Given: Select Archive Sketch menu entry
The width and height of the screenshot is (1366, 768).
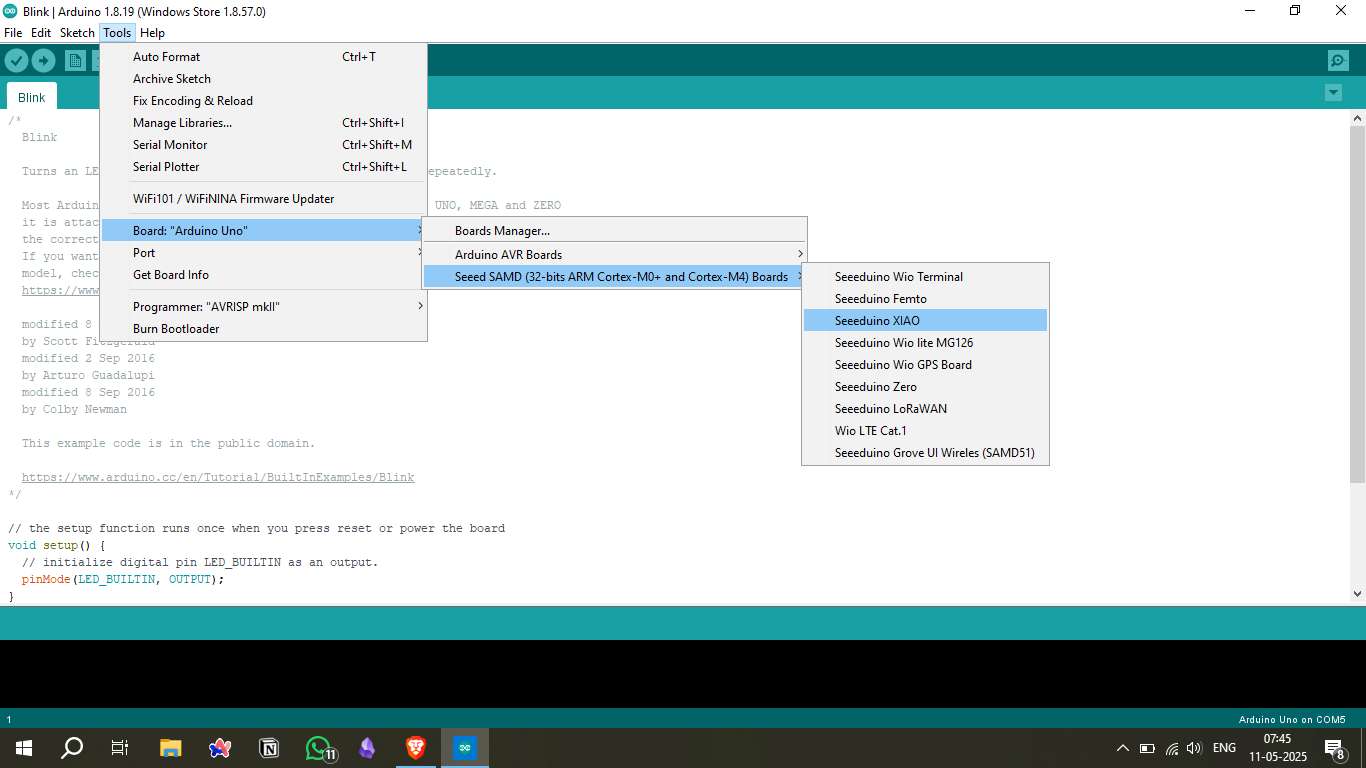Looking at the screenshot, I should click(x=264, y=79).
